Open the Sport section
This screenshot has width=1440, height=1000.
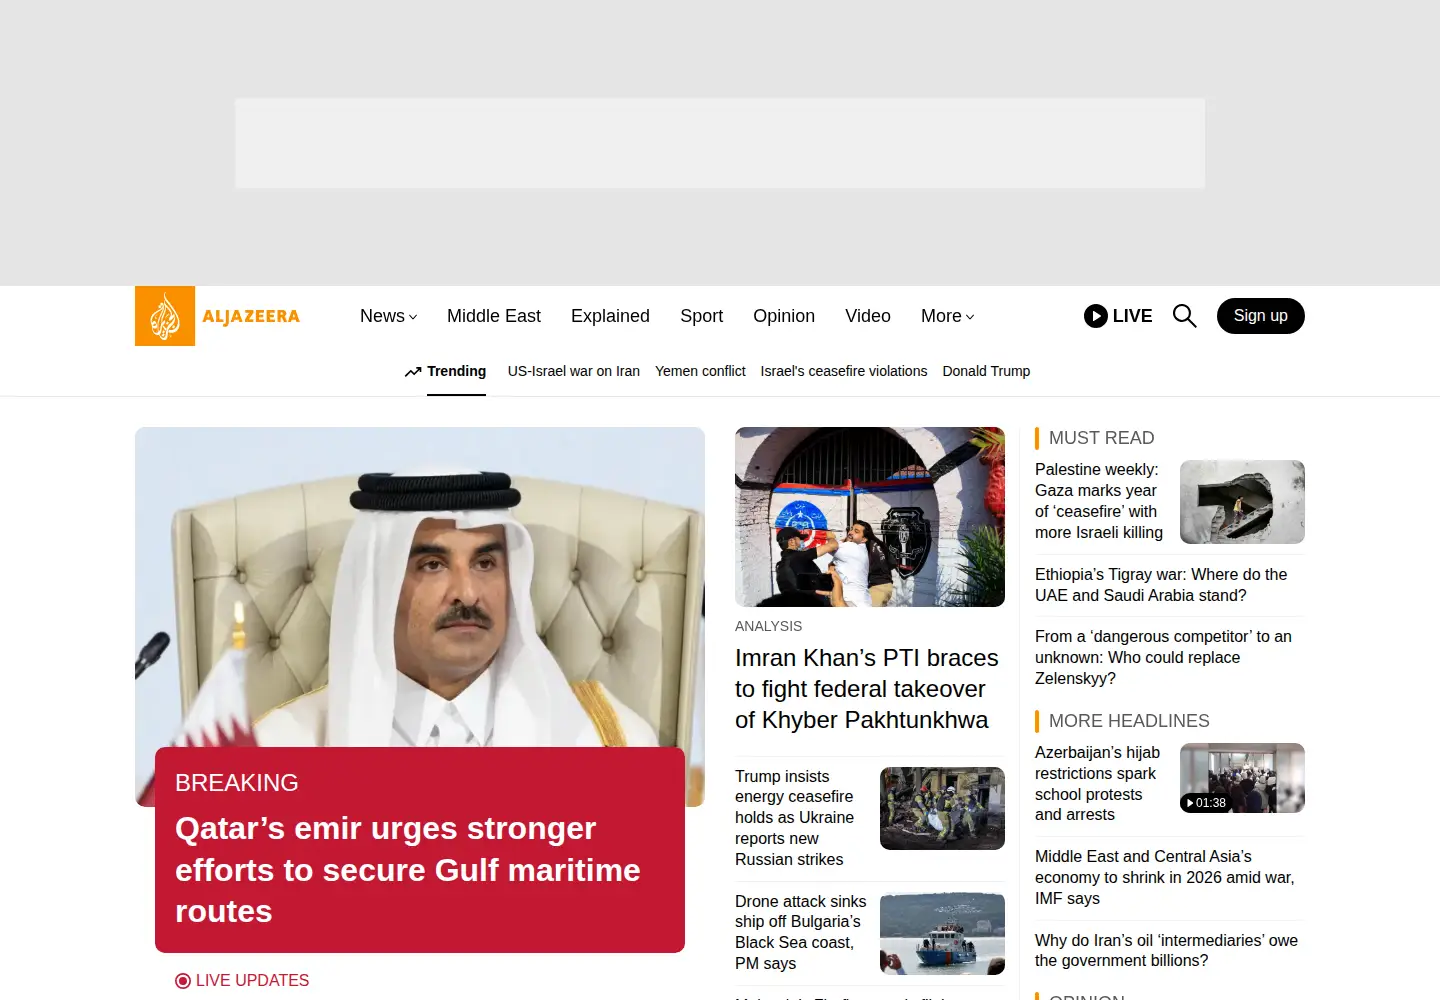(701, 316)
